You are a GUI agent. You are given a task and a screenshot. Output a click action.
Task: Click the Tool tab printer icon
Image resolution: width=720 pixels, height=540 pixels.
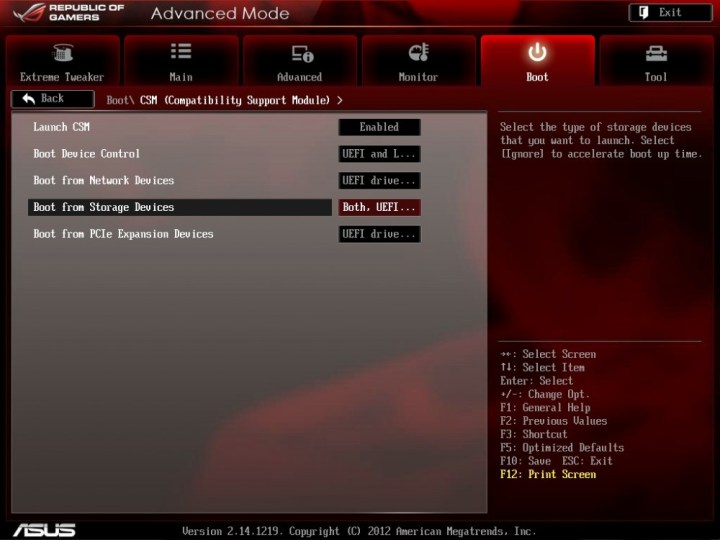pos(656,53)
